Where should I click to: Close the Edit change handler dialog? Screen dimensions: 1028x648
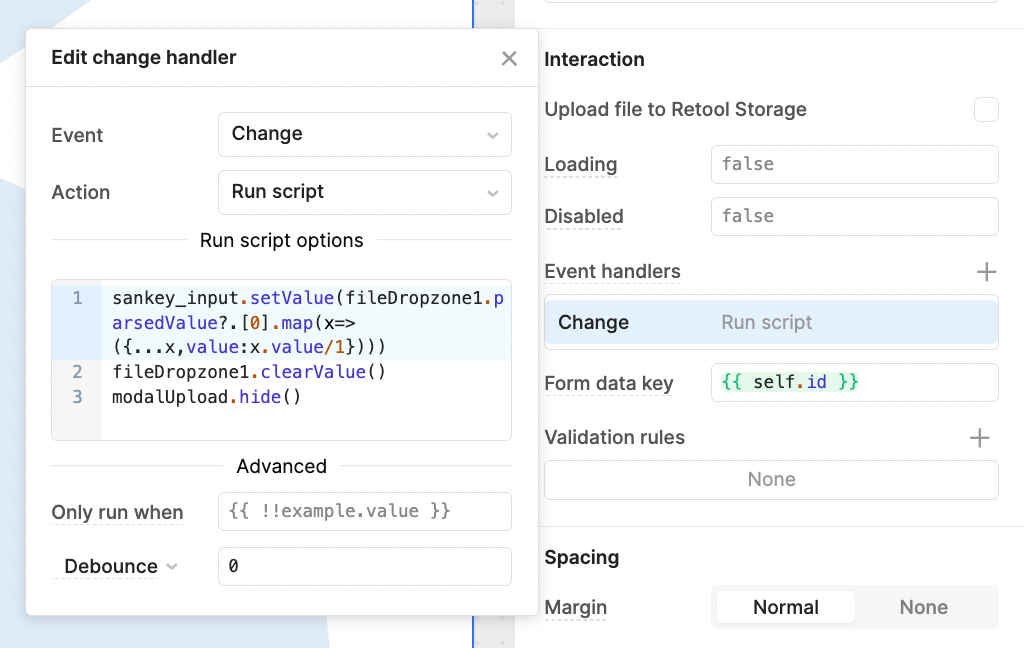[509, 58]
